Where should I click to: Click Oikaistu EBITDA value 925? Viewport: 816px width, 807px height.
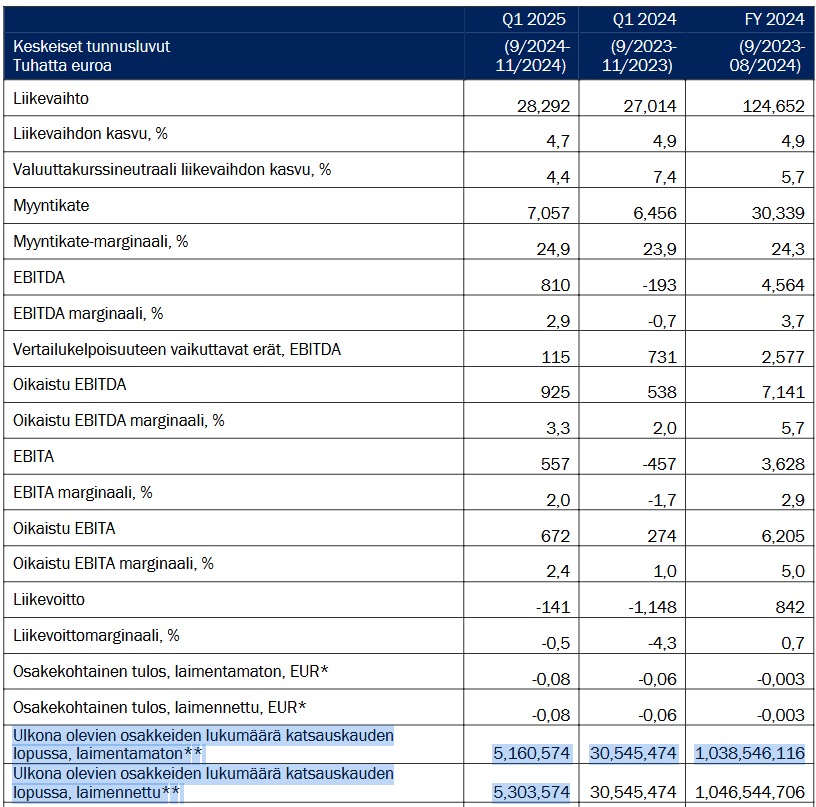[x=555, y=392]
